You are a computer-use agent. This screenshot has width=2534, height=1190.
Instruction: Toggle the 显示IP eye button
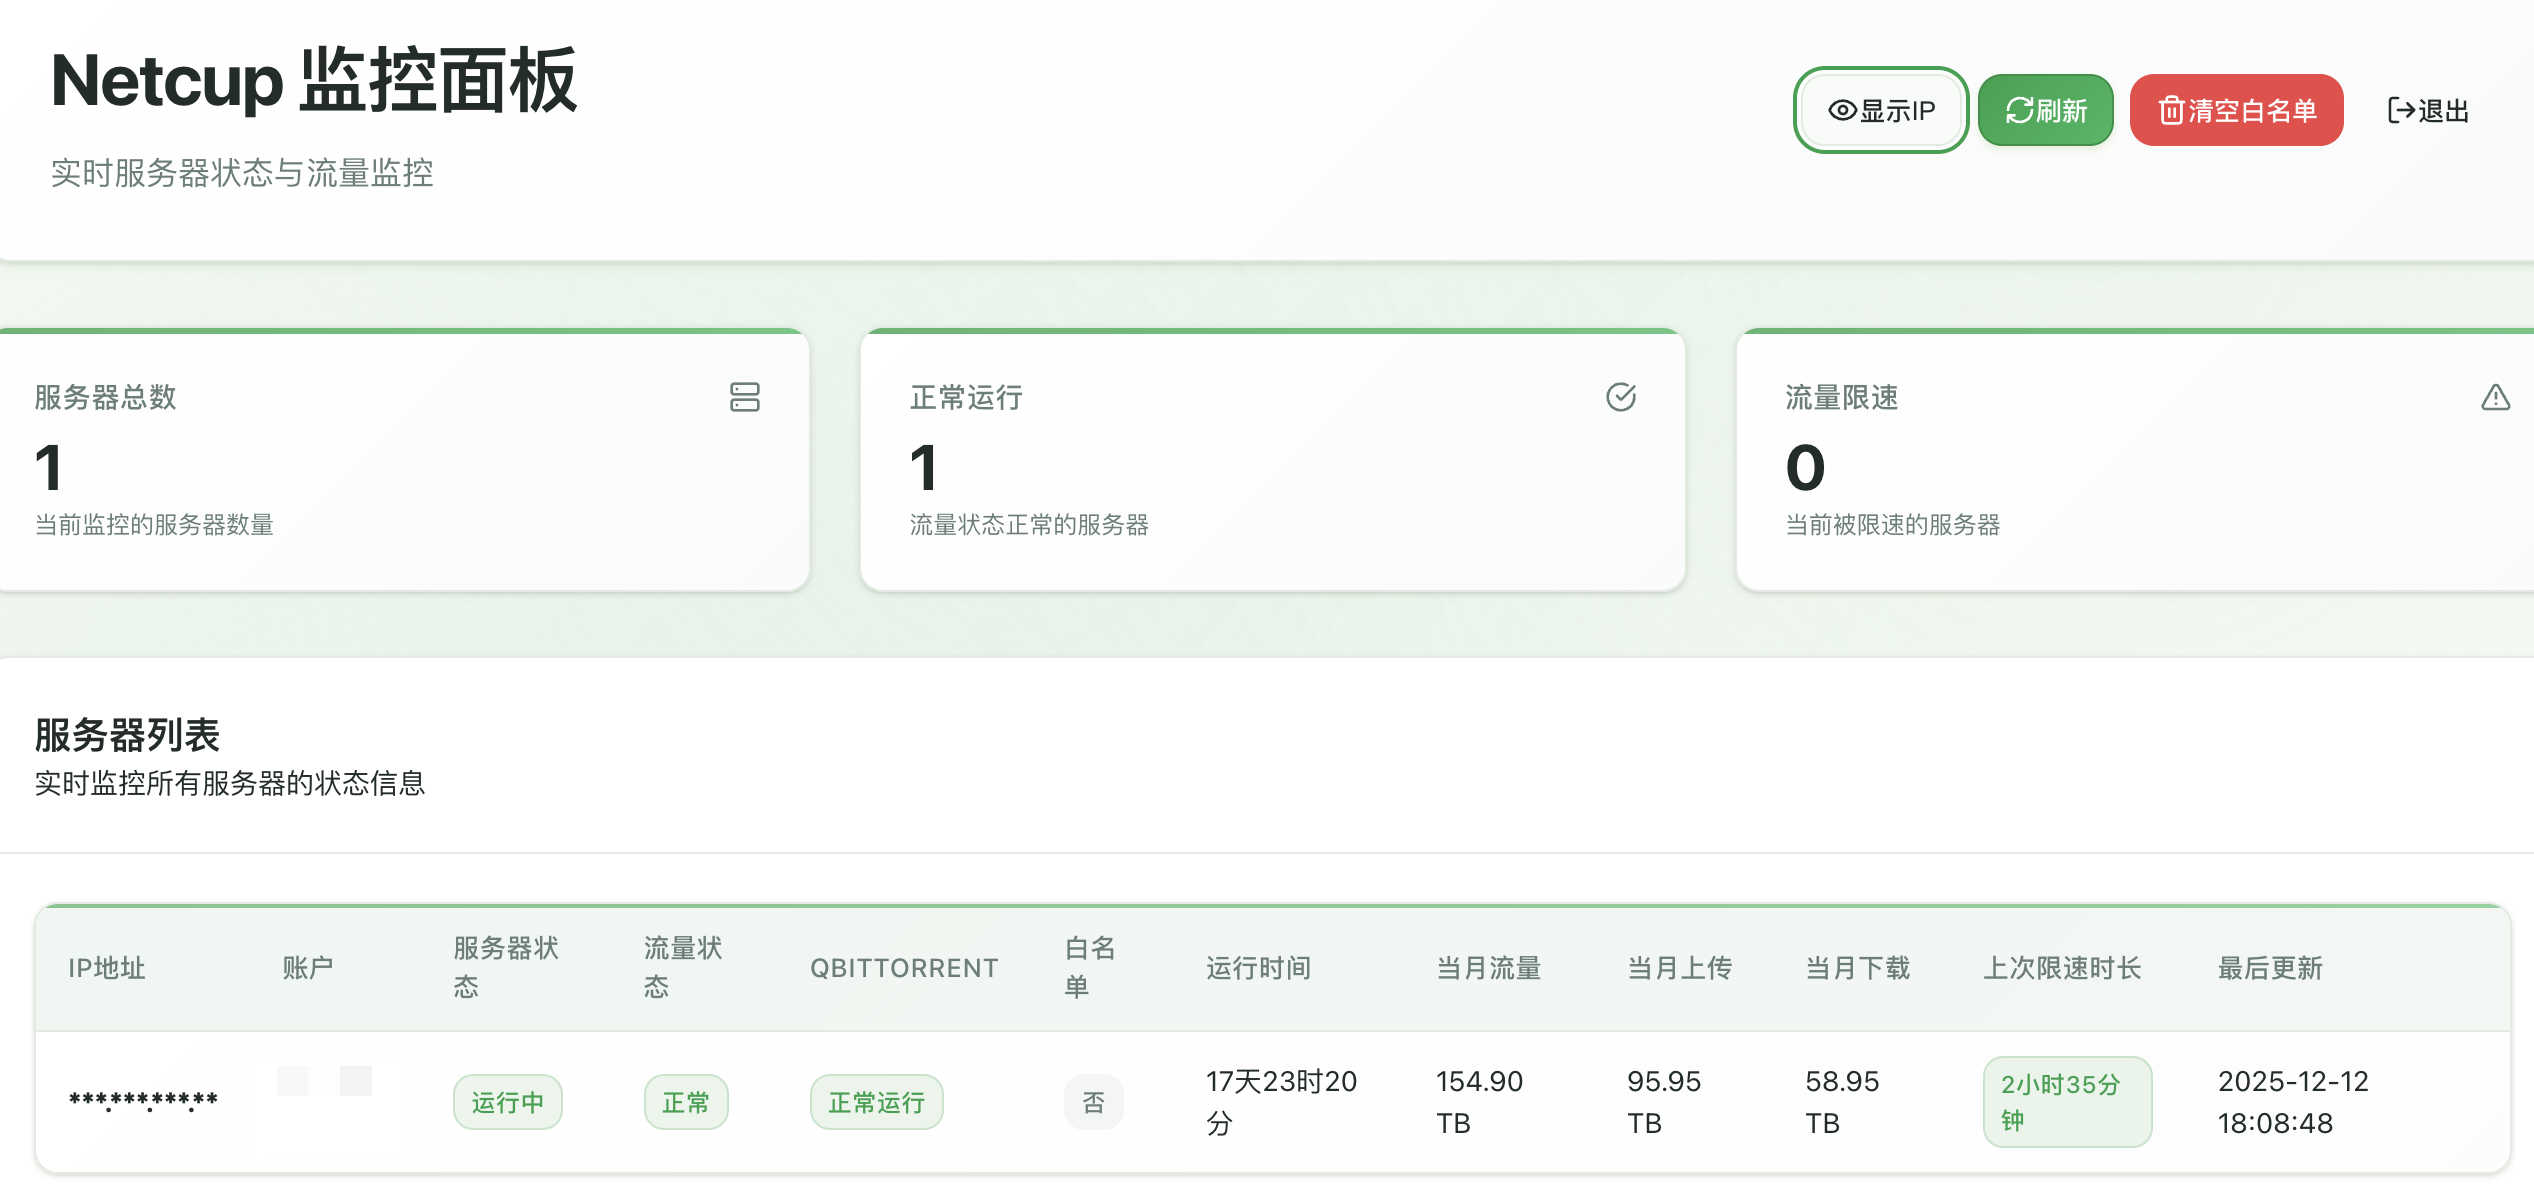click(x=1880, y=110)
